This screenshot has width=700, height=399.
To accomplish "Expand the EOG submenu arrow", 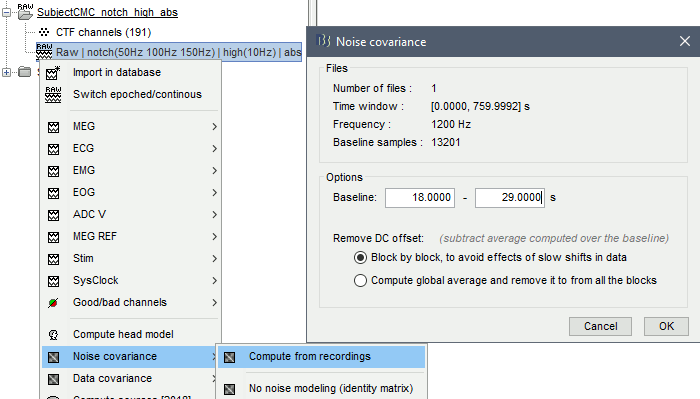I will point(214,192).
